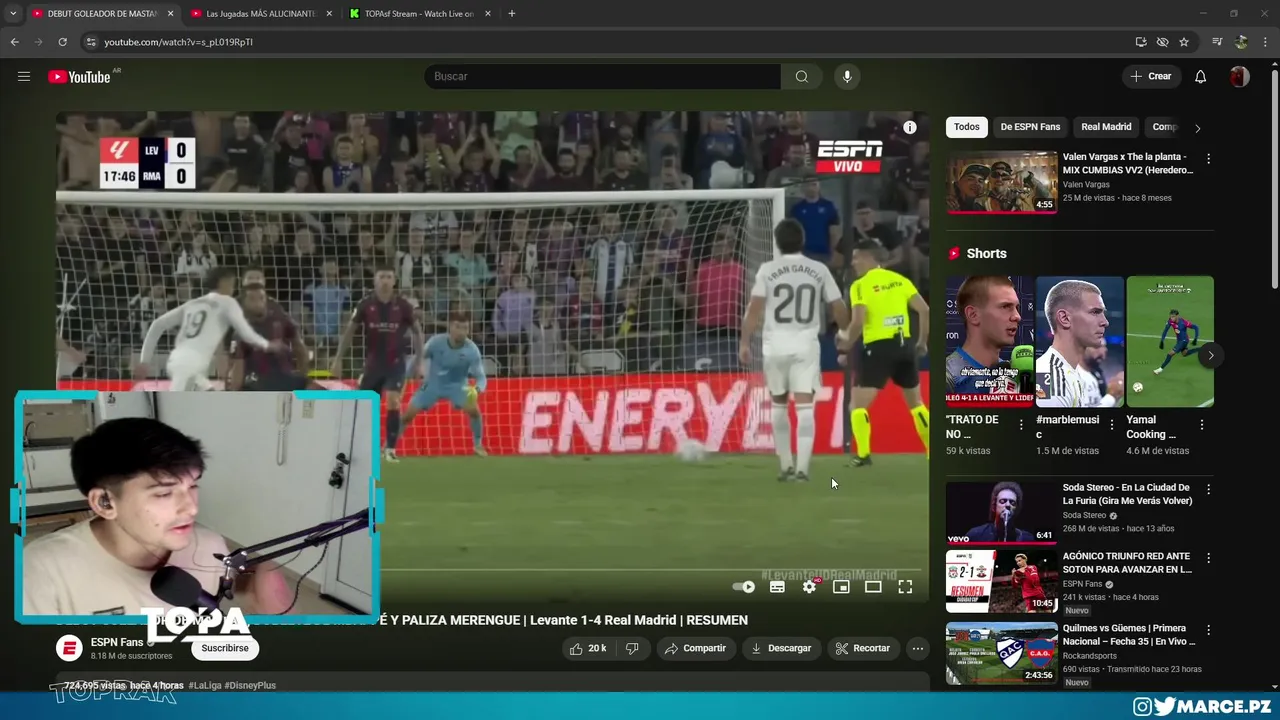Click the address bar URL
The width and height of the screenshot is (1280, 720).
click(x=178, y=42)
